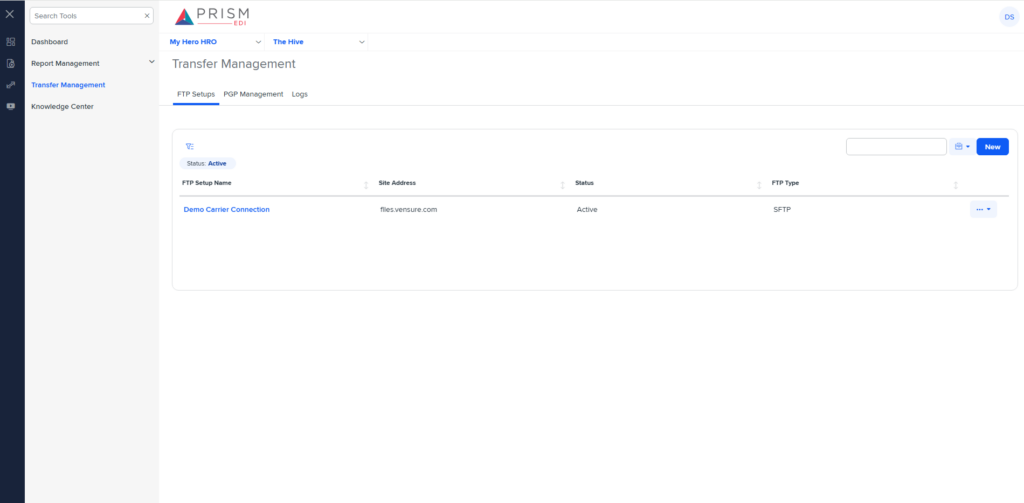Sort by Site Address column arrows
The width and height of the screenshot is (1024, 503).
tap(562, 186)
